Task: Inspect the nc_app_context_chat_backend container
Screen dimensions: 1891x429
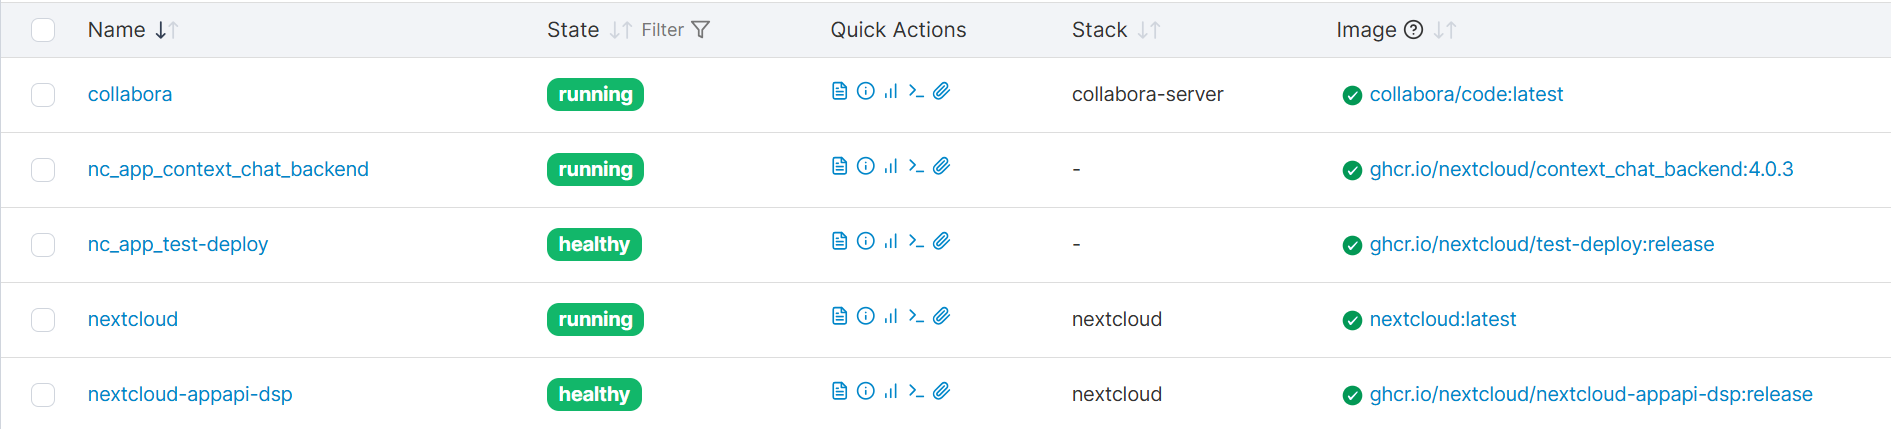Action: coord(866,166)
